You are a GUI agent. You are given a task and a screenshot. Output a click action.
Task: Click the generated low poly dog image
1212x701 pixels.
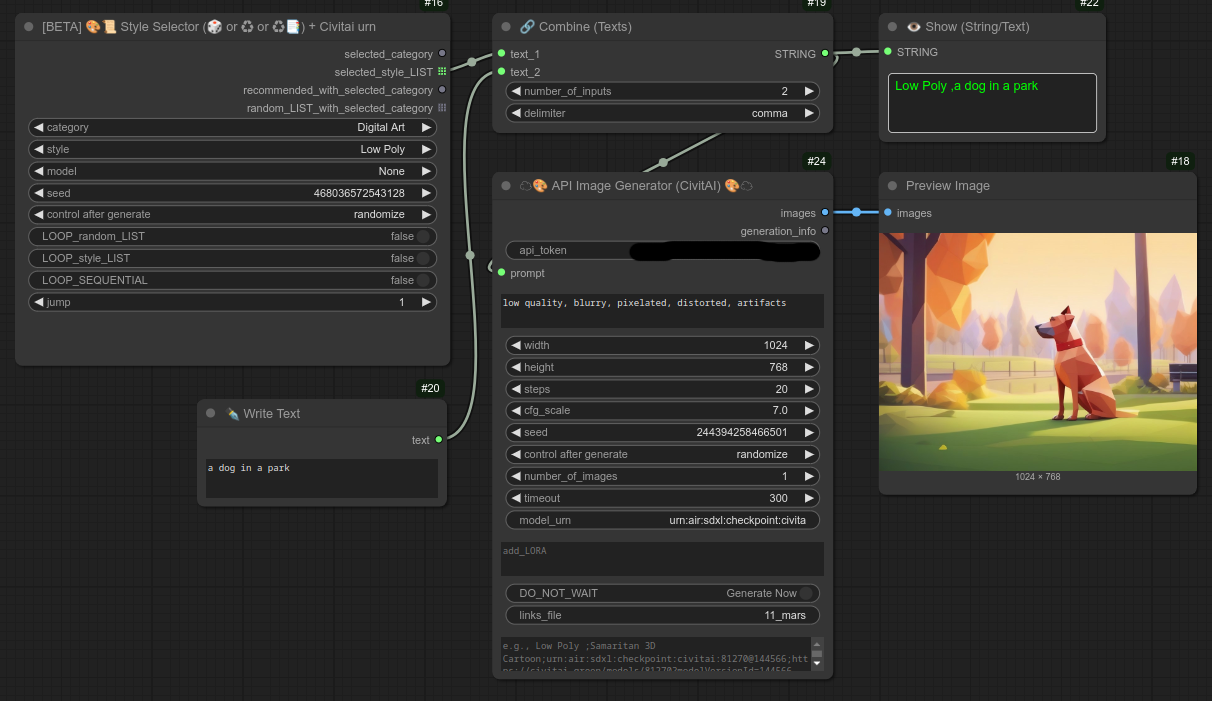[x=1037, y=352]
